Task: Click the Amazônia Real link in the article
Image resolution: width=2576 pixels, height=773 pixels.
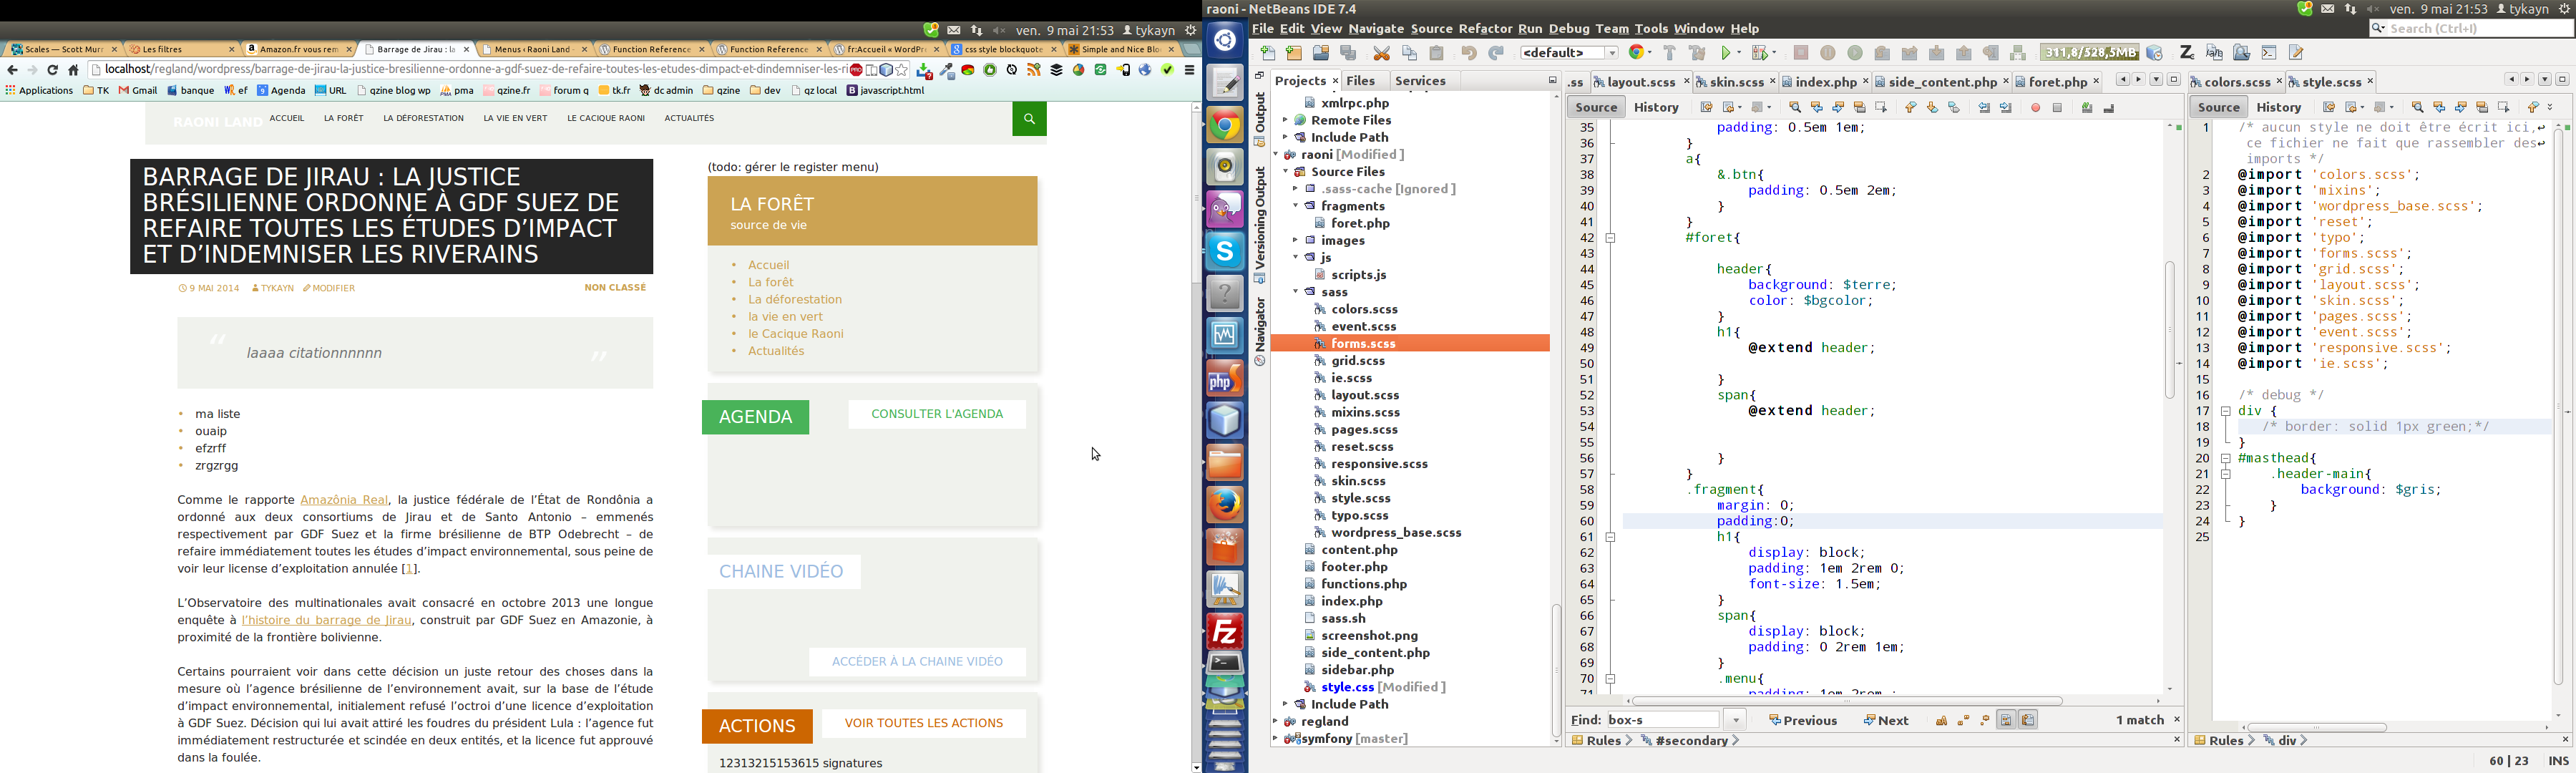Action: 344,500
